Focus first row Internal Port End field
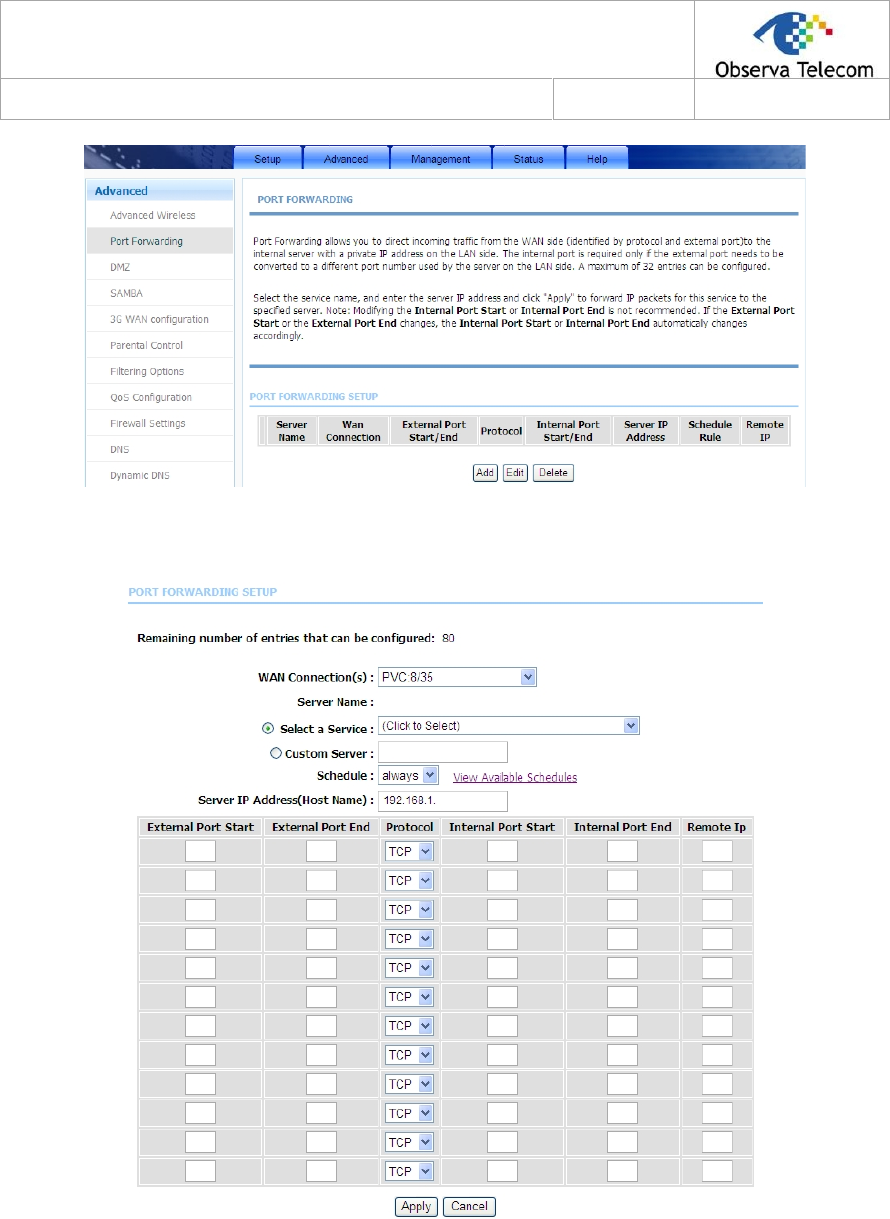This screenshot has width=890, height=1219. click(622, 852)
